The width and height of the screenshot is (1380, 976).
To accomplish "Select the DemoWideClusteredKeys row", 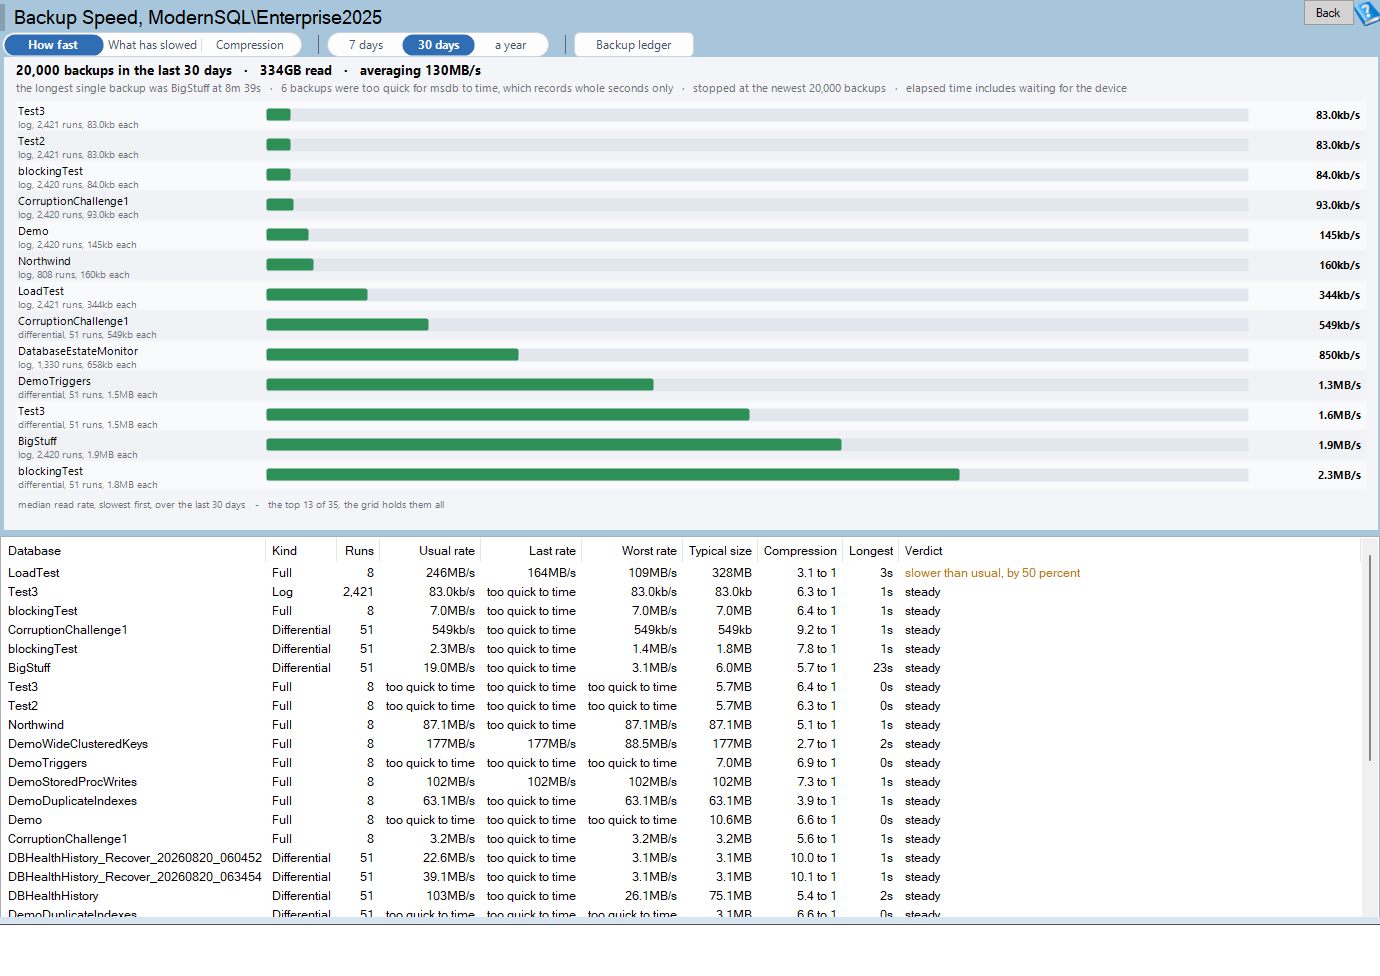I will coord(680,744).
